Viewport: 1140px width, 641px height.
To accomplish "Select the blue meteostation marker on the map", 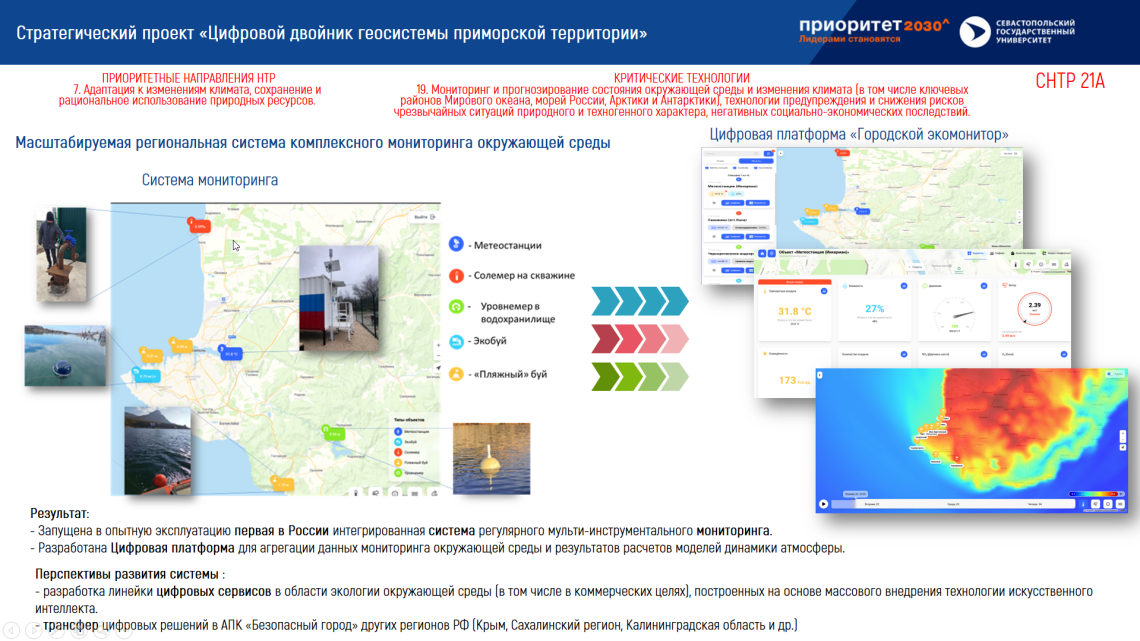I will [x=230, y=352].
